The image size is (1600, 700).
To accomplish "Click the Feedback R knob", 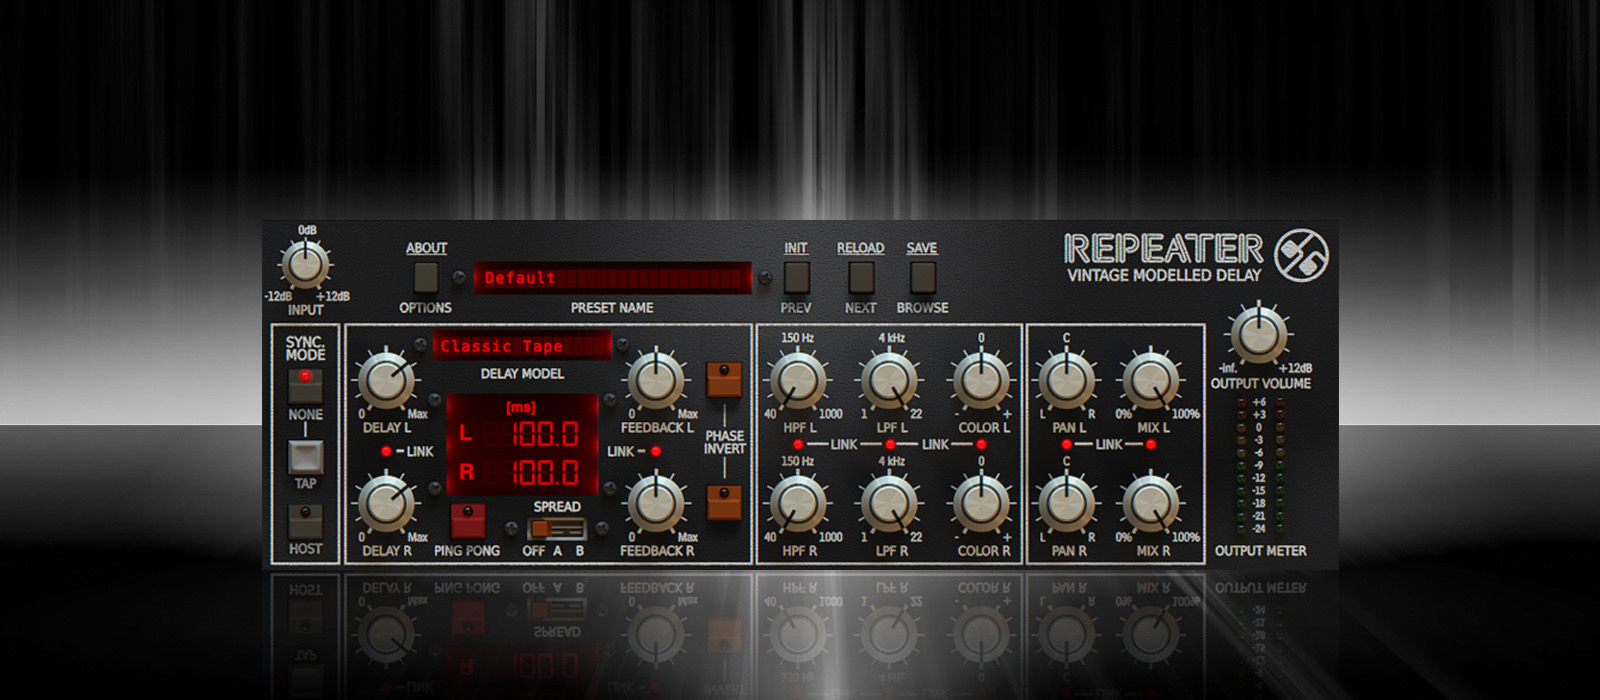I will tap(656, 503).
